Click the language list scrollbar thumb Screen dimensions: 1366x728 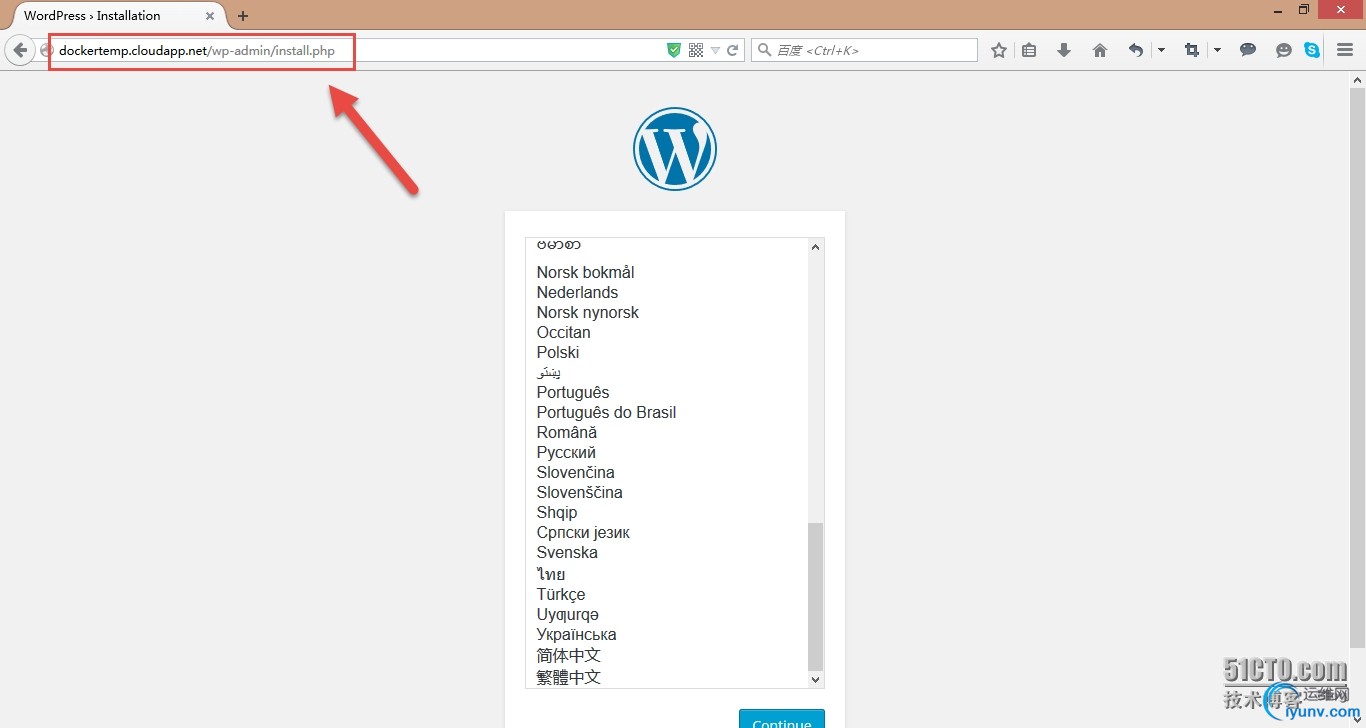pos(815,596)
